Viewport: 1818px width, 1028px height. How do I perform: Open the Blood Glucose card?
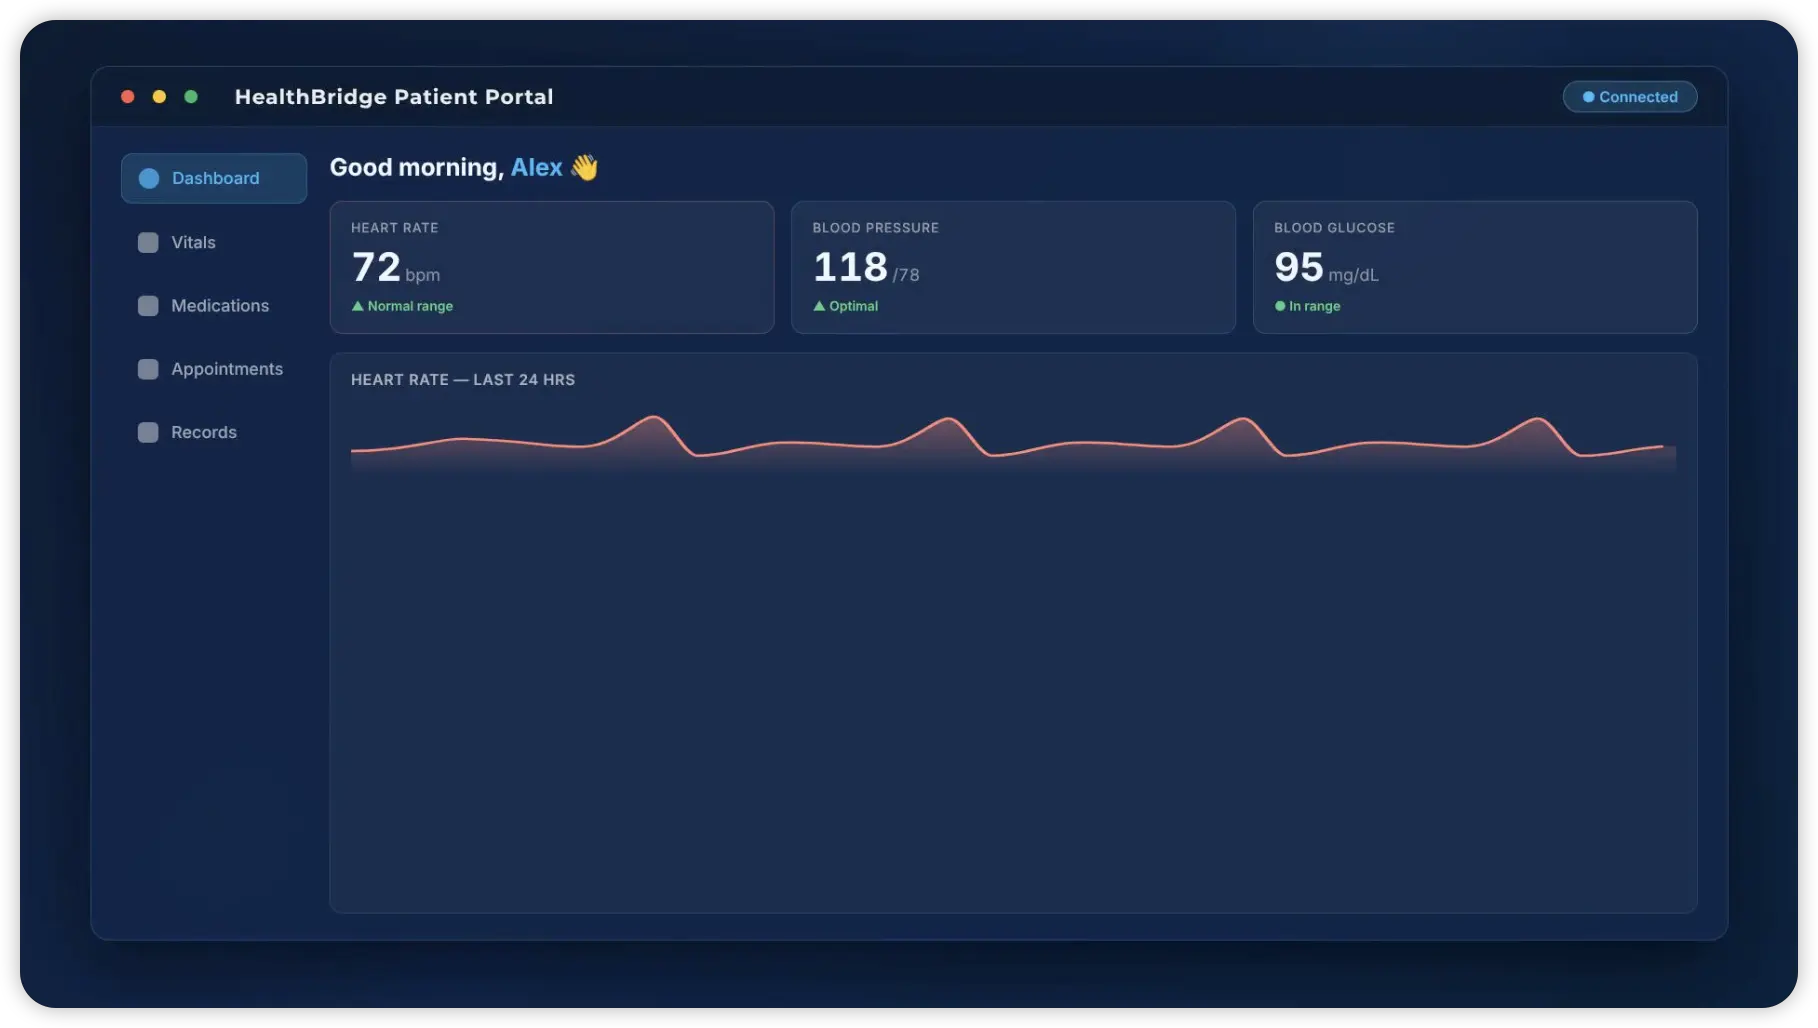pyautogui.click(x=1475, y=267)
